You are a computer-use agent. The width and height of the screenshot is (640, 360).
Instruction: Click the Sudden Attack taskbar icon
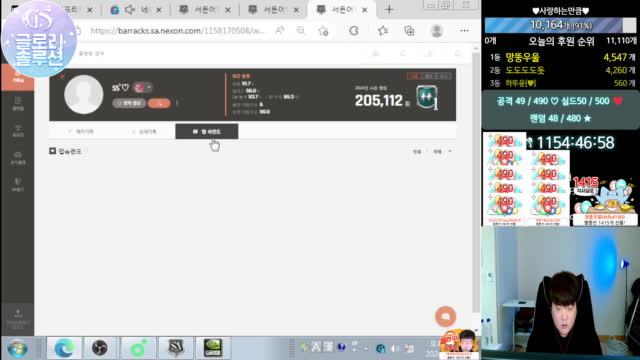176,348
